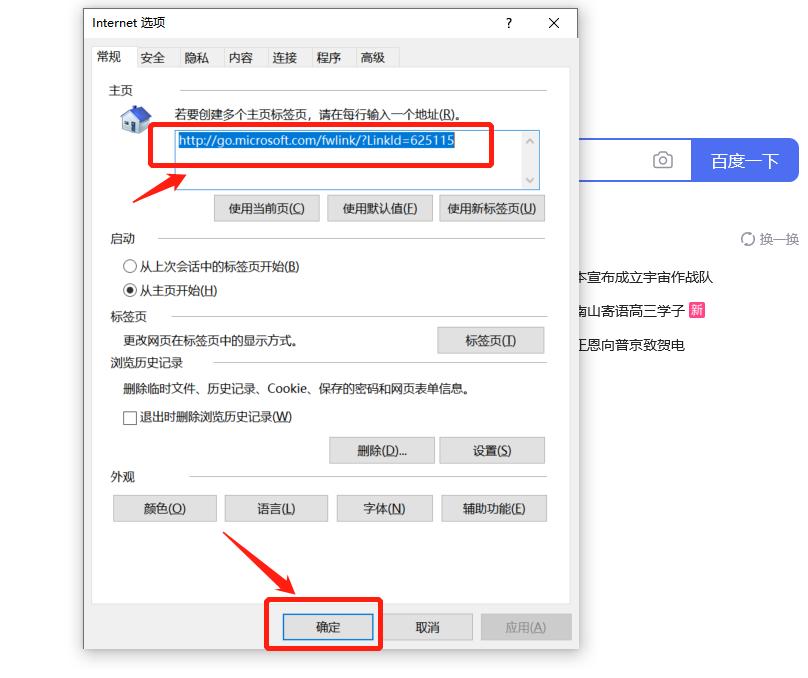The width and height of the screenshot is (808, 678).
Task: Switch to the 安全 tab
Action: point(155,57)
